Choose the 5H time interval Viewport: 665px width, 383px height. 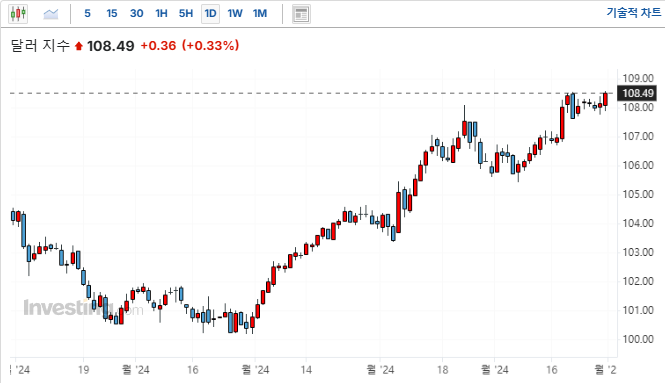tap(186, 14)
